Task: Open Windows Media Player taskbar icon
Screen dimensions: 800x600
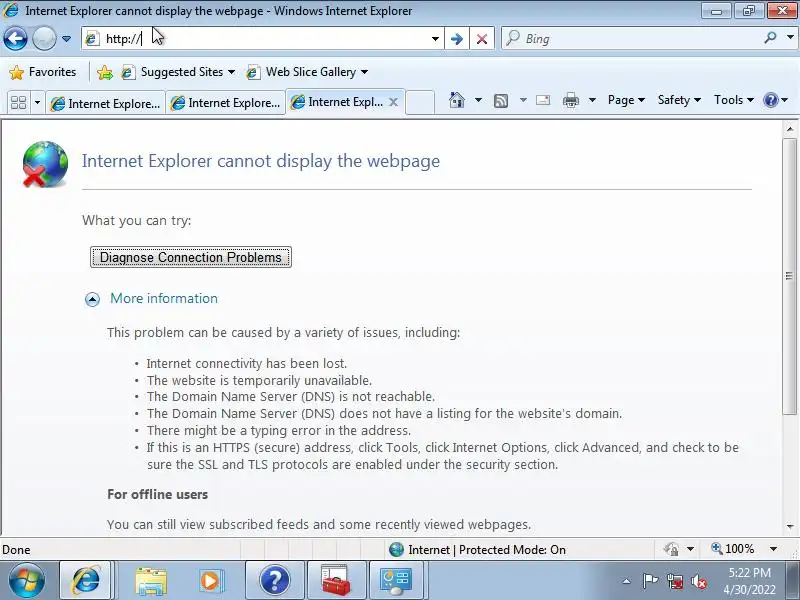Action: 210,581
